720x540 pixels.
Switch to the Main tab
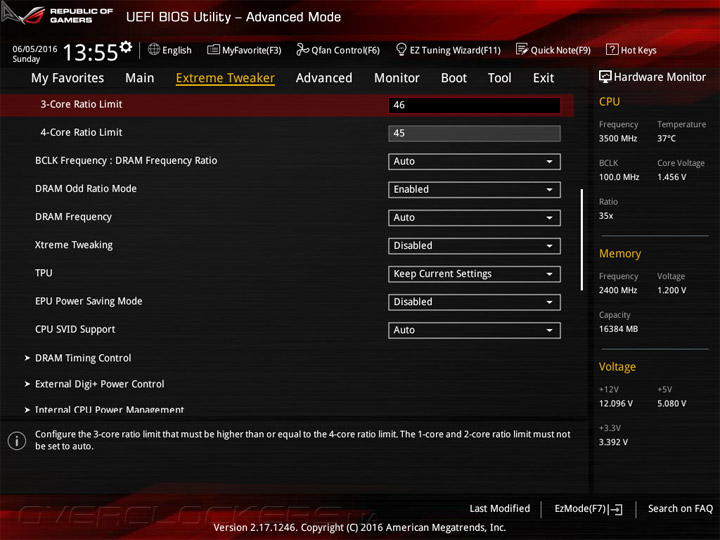click(140, 78)
